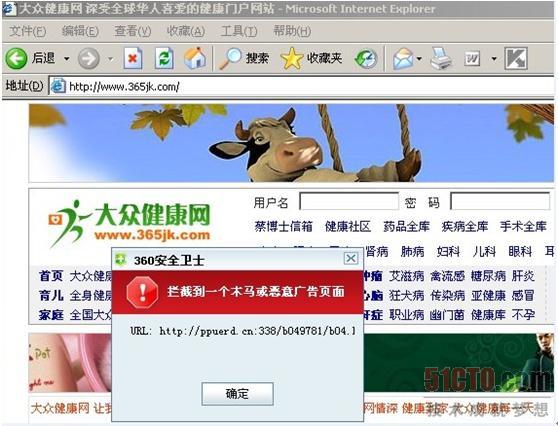The width and height of the screenshot is (558, 426).
Task: Open the 工具(T) menu
Action: [239, 31]
